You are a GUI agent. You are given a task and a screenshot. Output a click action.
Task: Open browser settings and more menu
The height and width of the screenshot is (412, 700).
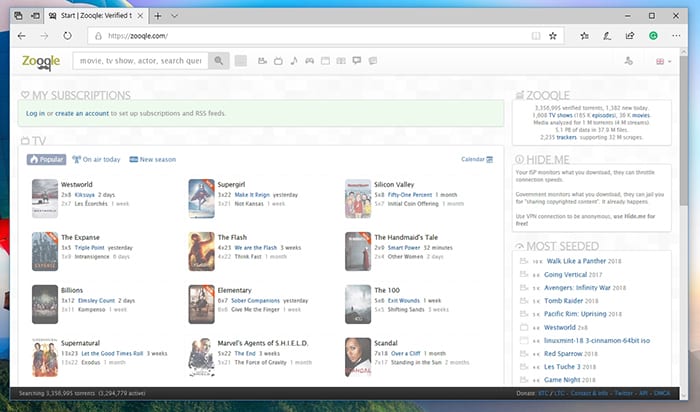point(676,36)
